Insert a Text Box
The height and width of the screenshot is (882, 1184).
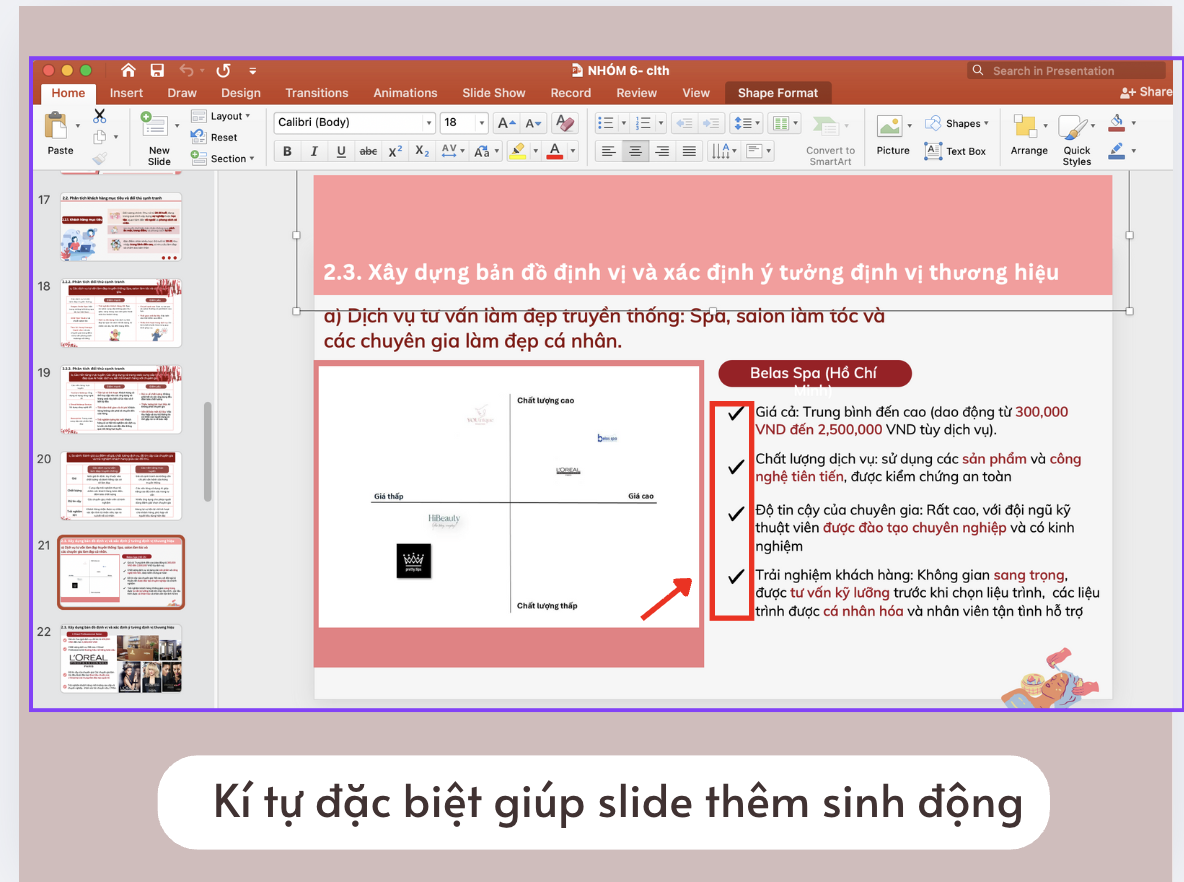960,151
